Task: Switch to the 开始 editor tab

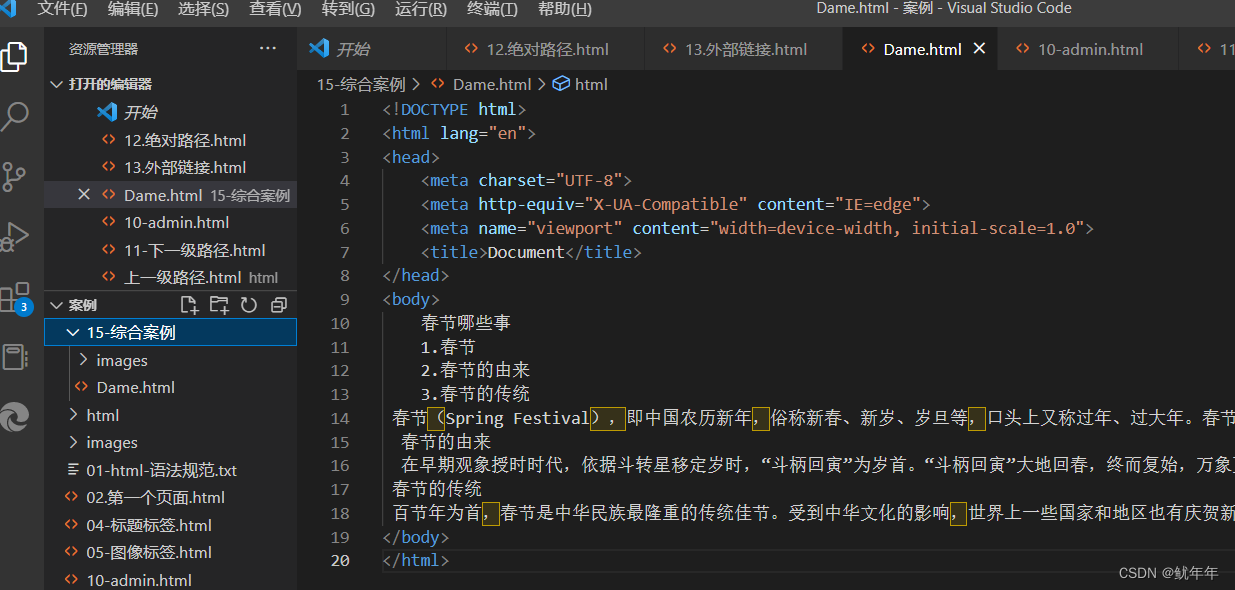Action: [370, 49]
